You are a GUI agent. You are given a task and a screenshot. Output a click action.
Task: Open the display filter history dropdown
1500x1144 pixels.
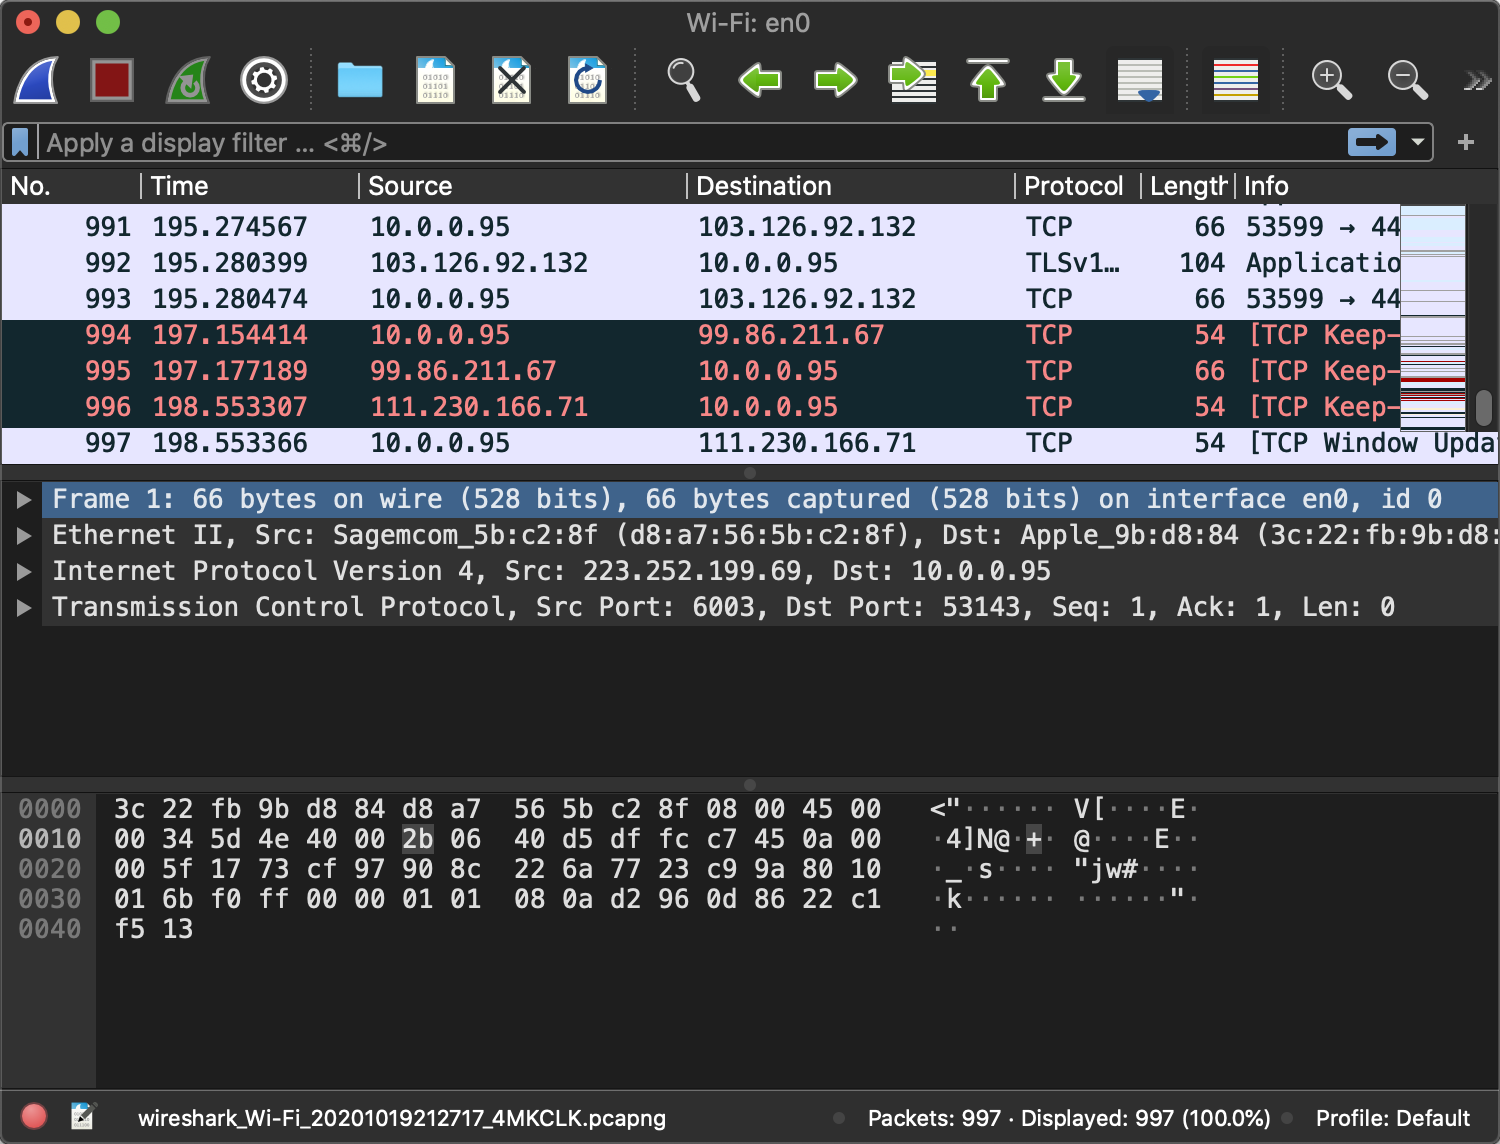click(1417, 143)
